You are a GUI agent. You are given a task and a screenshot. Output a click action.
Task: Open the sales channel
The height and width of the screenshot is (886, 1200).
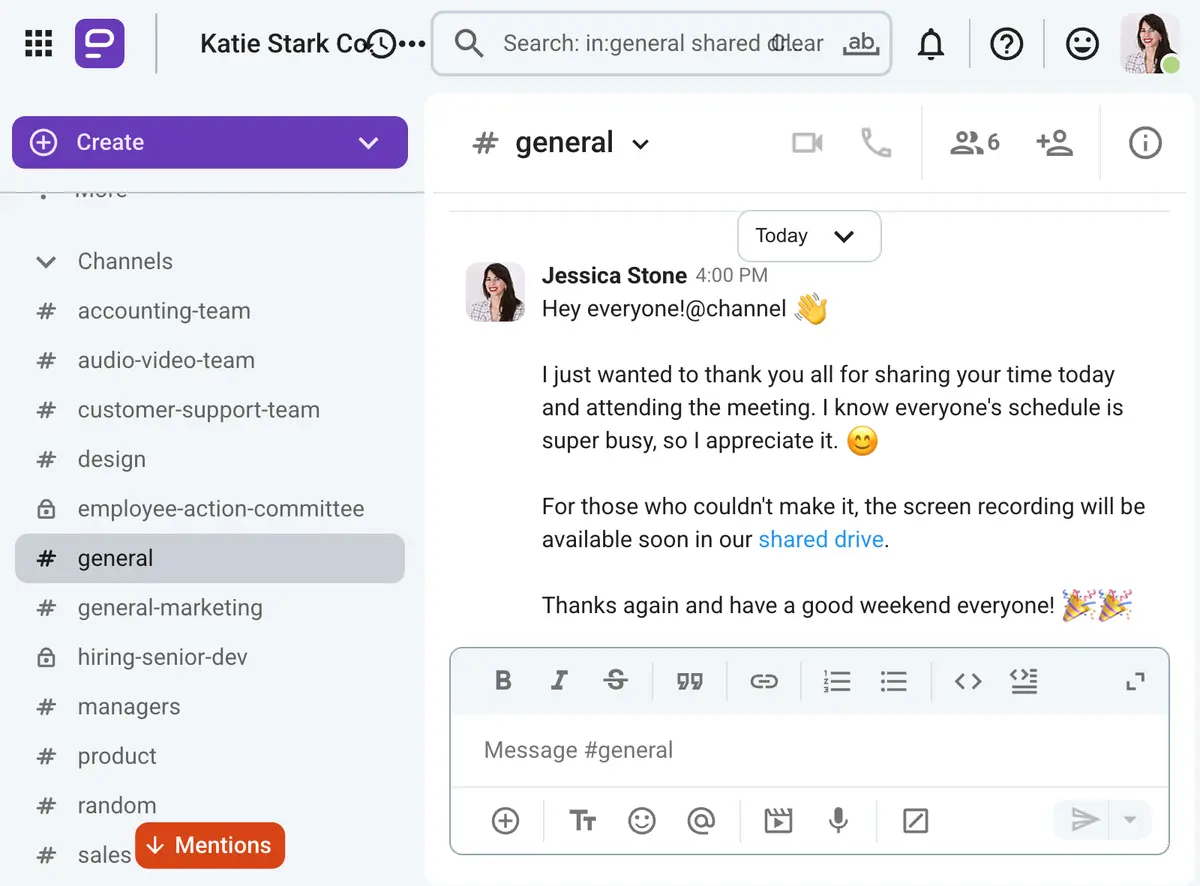pos(103,855)
